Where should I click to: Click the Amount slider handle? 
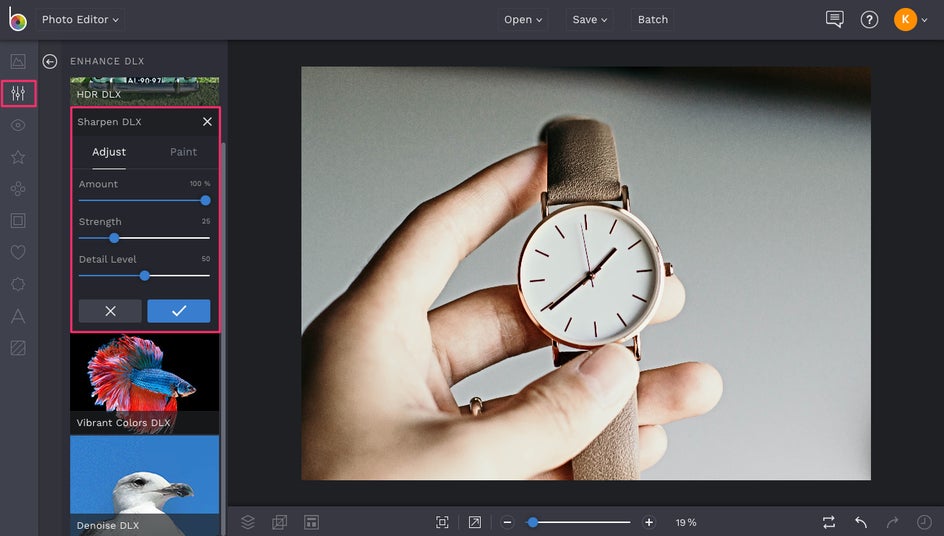(x=205, y=201)
